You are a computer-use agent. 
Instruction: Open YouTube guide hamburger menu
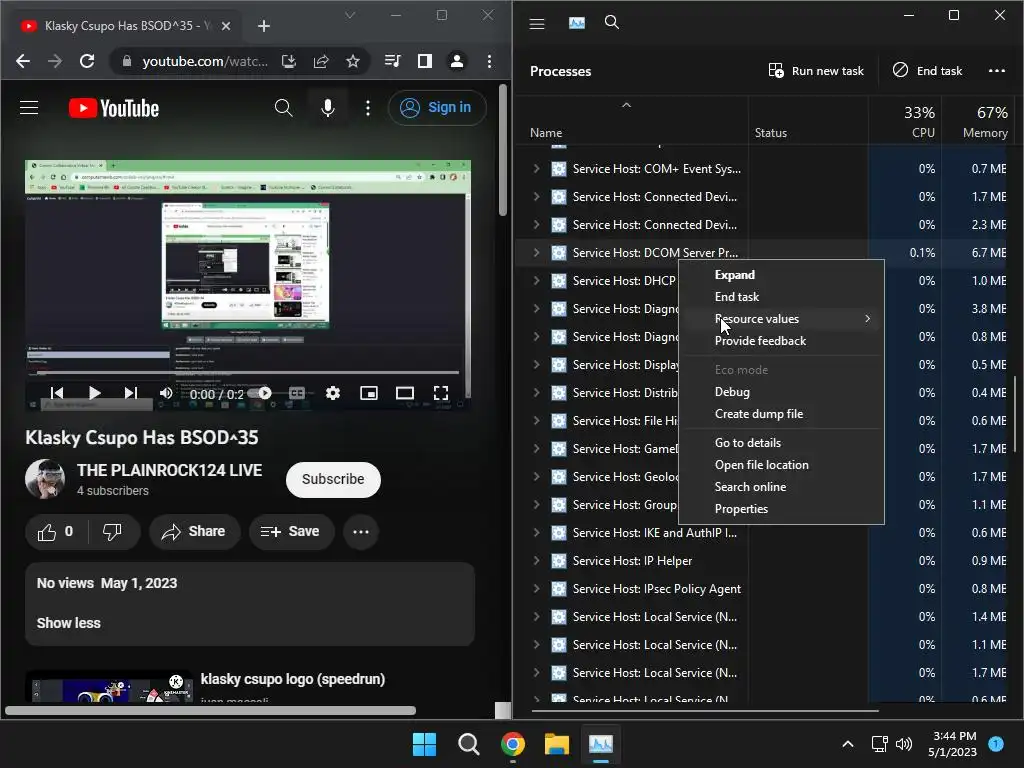click(29, 108)
